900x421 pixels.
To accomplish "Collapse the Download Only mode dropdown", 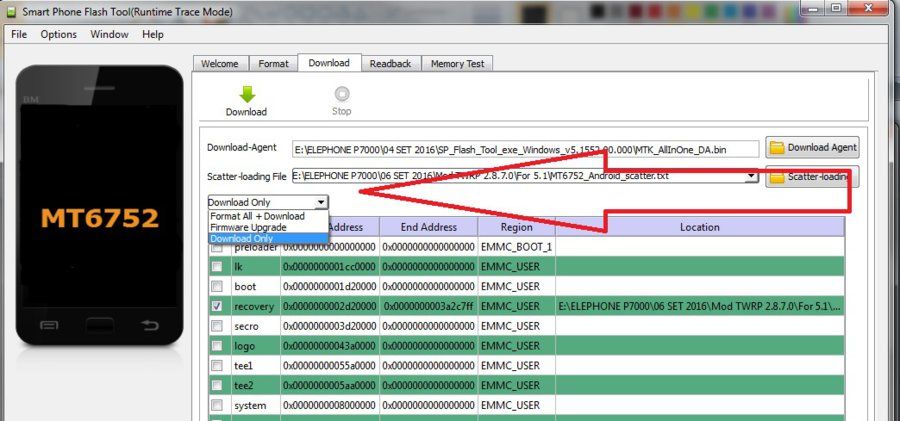I will tap(321, 202).
